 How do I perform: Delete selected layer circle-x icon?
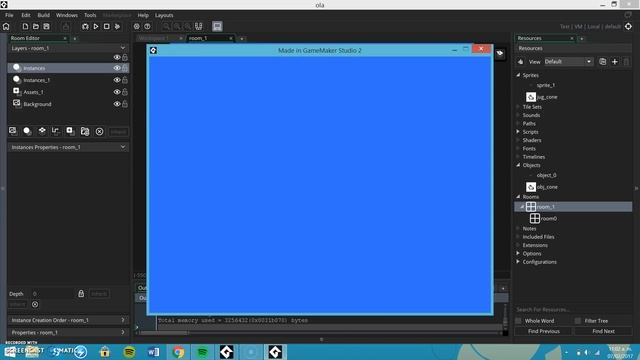point(99,131)
